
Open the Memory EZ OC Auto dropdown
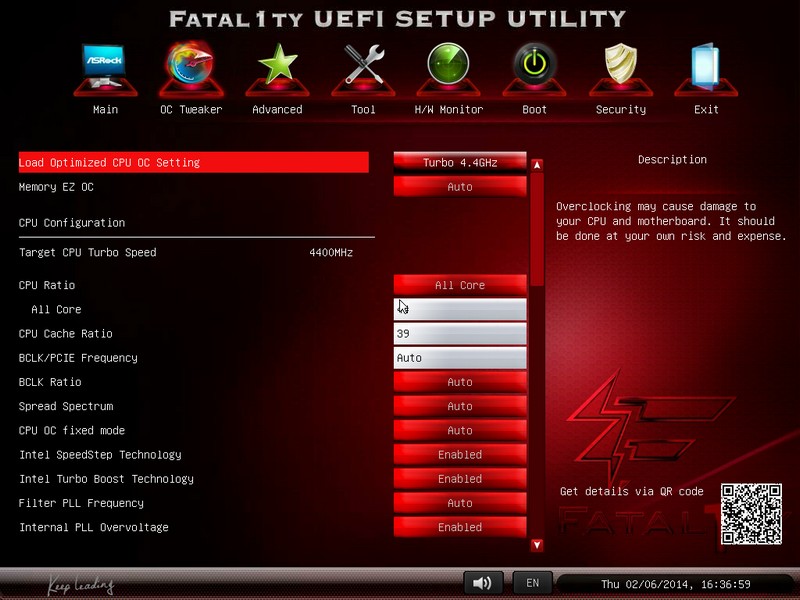460,187
